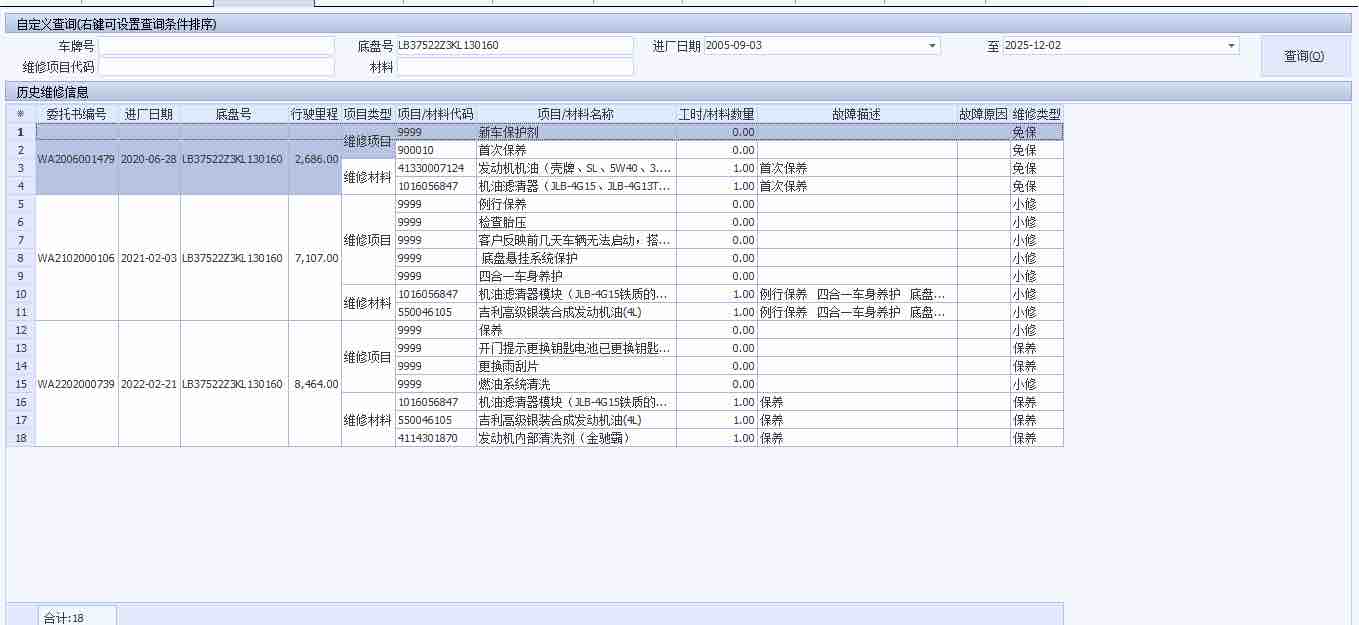The width and height of the screenshot is (1359, 625).
Task: Select row header number 18
Action: (20, 438)
